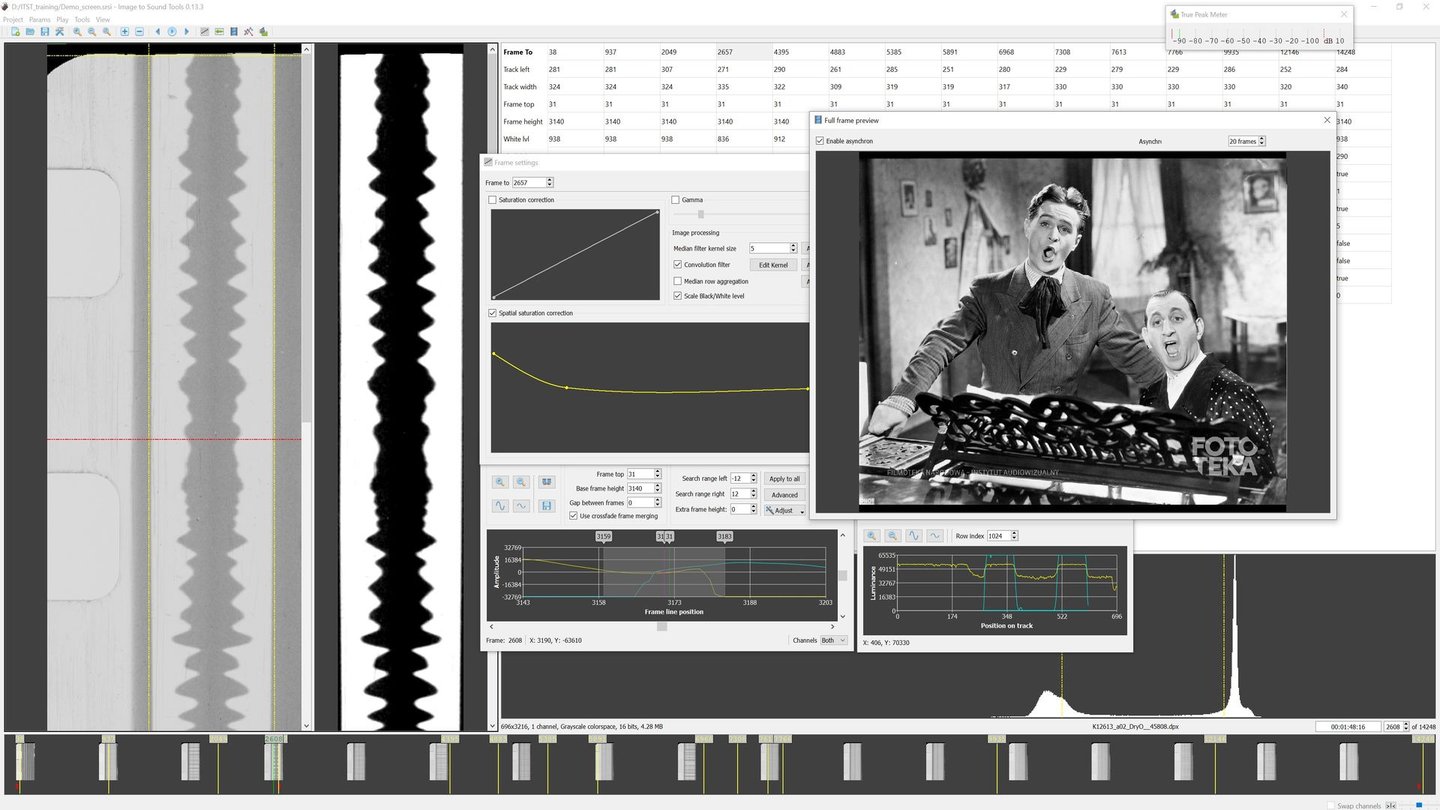
Task: Click large sine wave icon in frame panel
Action: coord(501,506)
